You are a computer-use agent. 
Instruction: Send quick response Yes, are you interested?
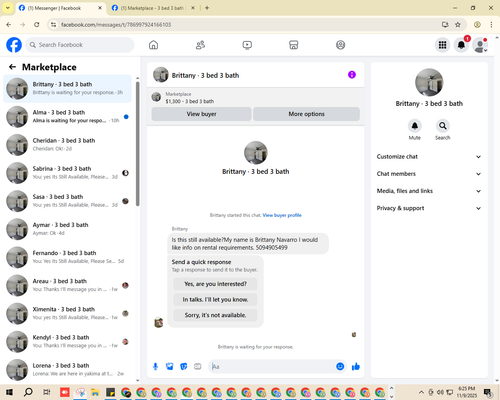click(x=215, y=284)
